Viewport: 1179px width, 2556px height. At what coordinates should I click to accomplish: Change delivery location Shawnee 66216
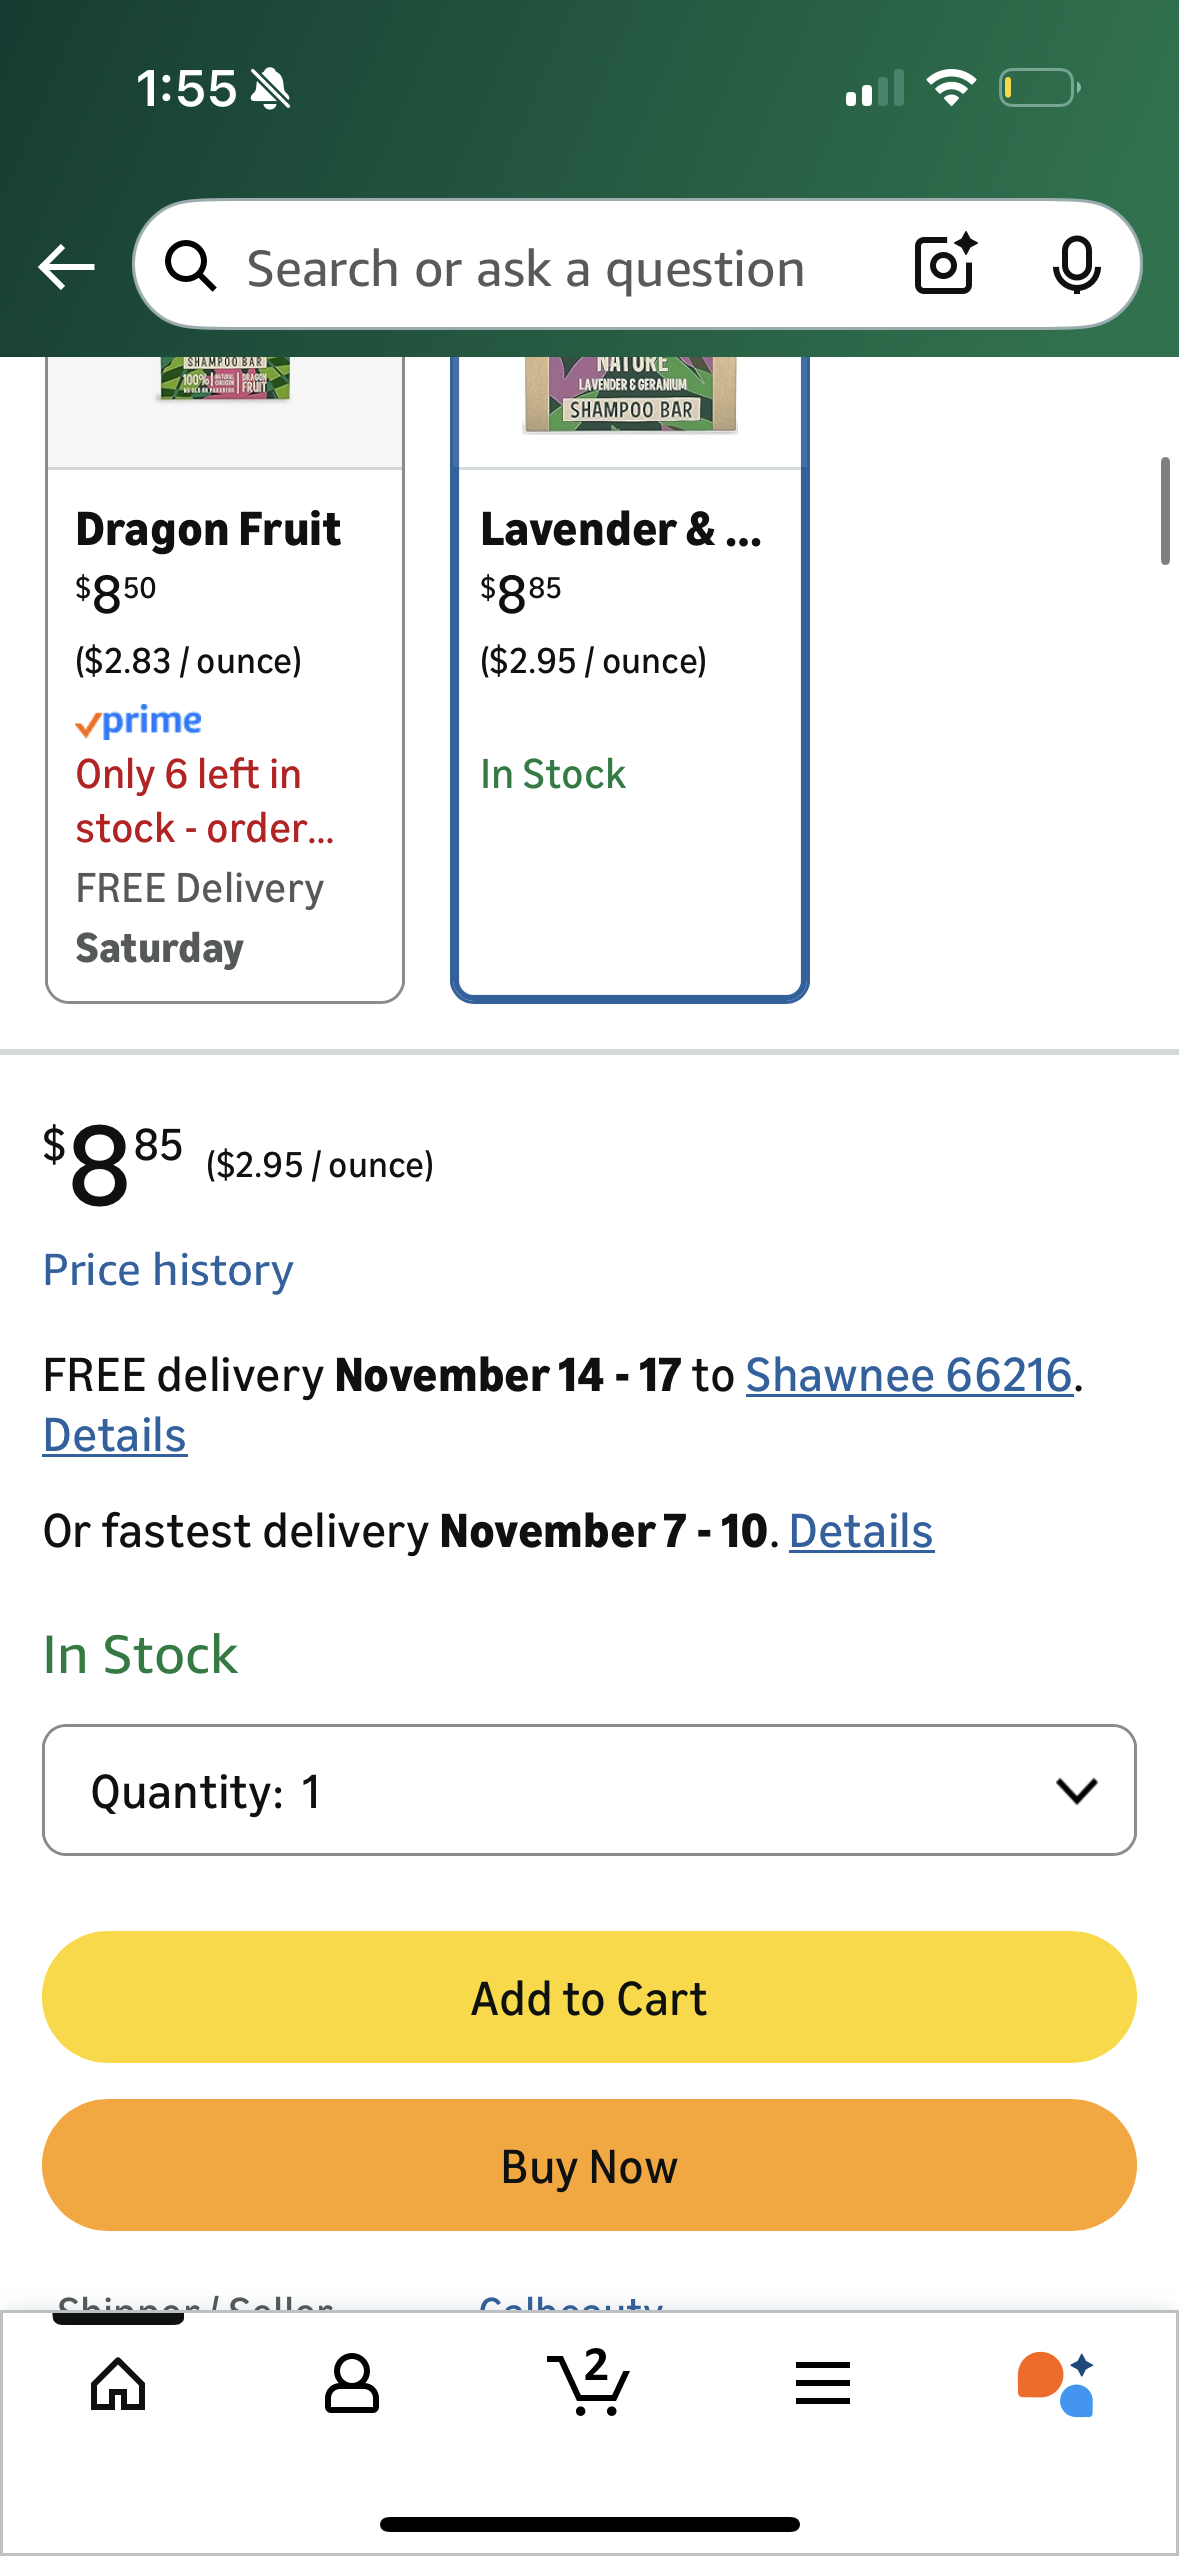tap(908, 1375)
